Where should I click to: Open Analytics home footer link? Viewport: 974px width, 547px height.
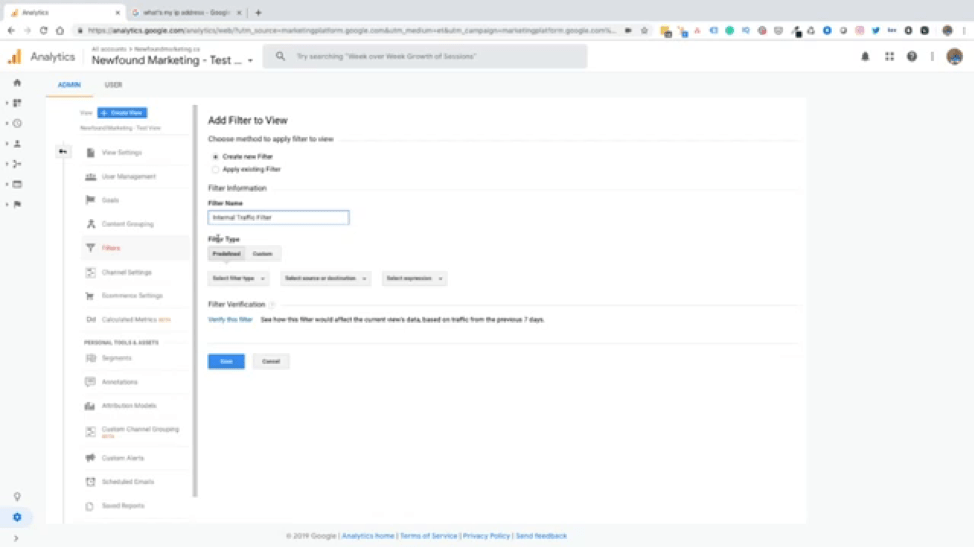pyautogui.click(x=368, y=536)
